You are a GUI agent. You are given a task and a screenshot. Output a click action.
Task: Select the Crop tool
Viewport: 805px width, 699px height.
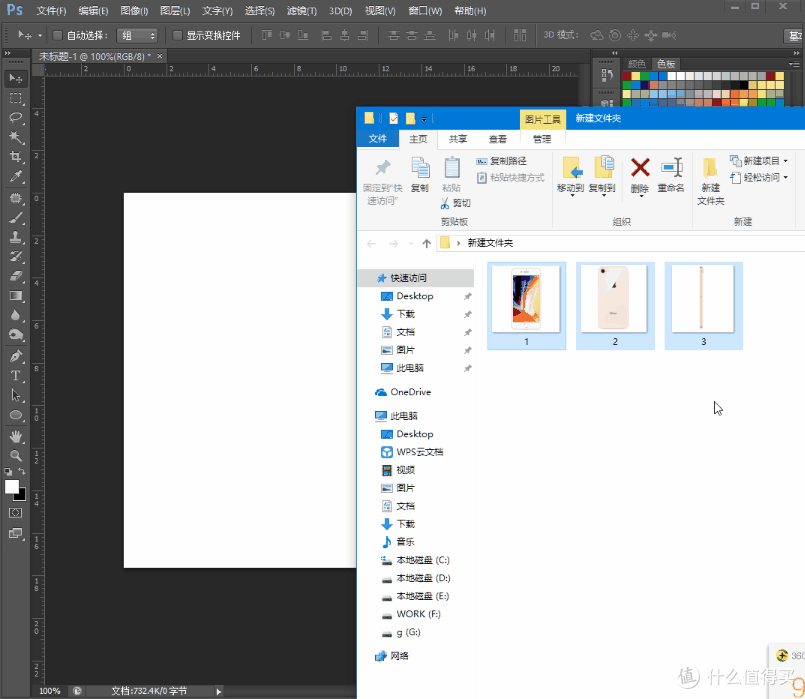pyautogui.click(x=16, y=157)
